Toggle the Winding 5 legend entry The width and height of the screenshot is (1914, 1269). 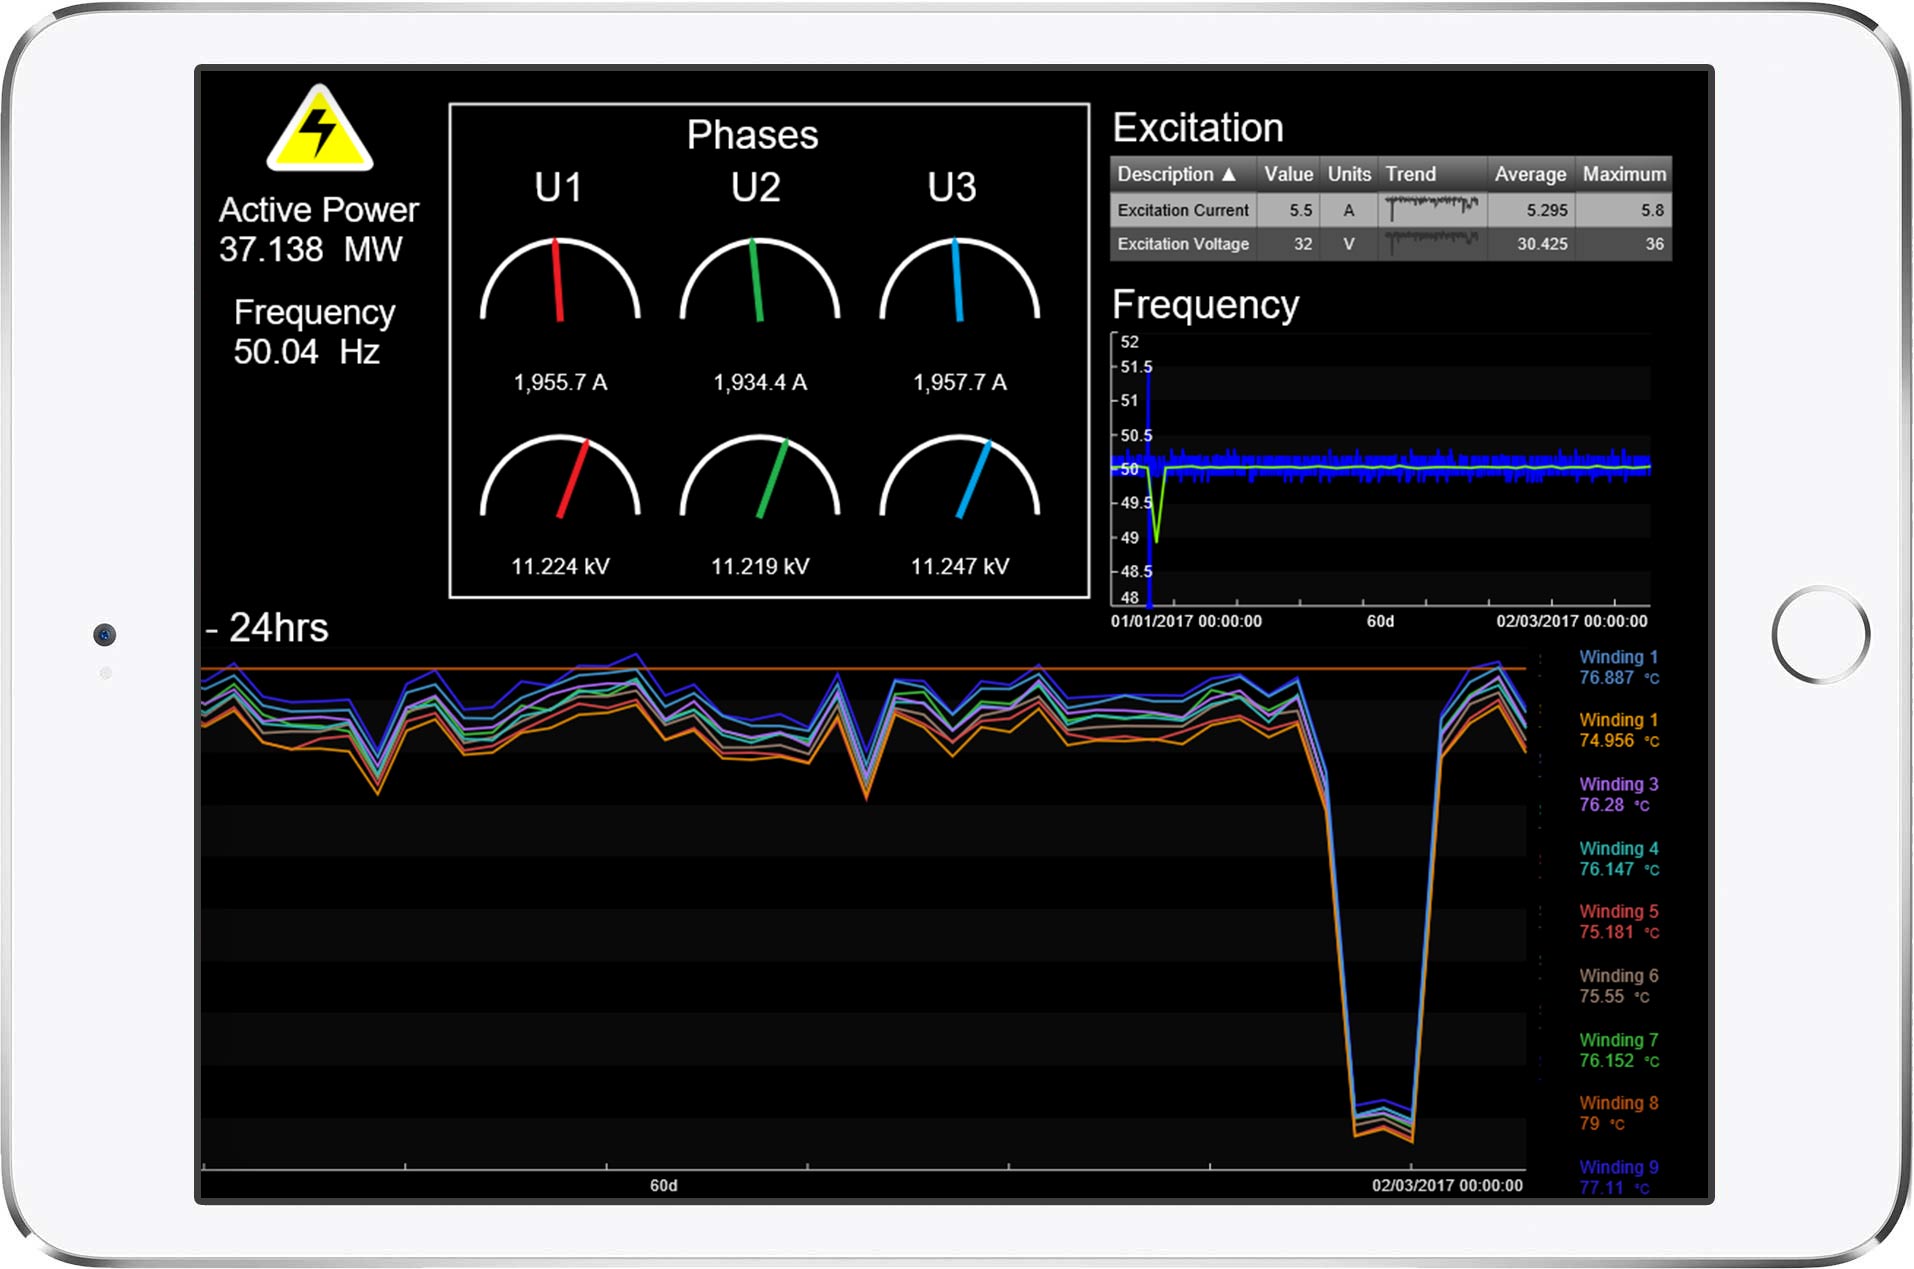[x=1619, y=921]
